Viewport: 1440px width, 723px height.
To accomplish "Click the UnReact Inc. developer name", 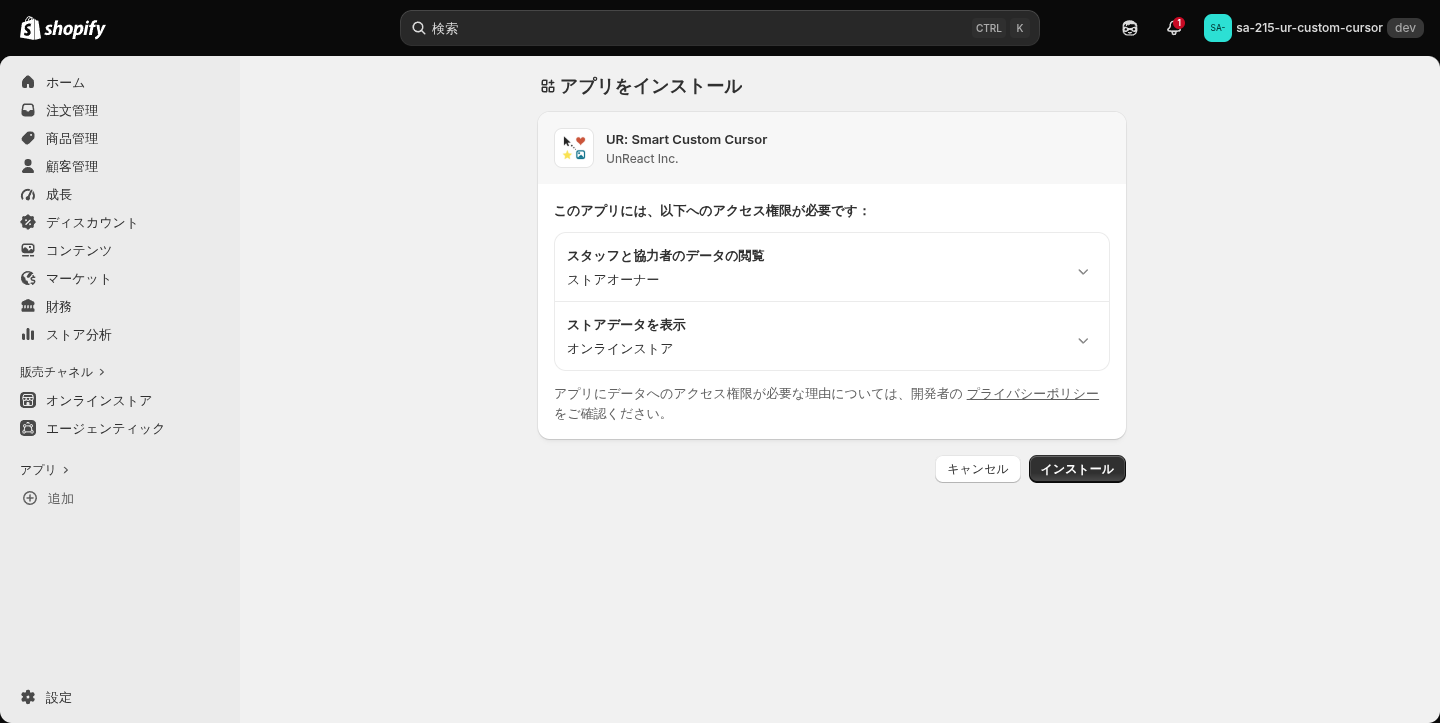I will (x=642, y=158).
